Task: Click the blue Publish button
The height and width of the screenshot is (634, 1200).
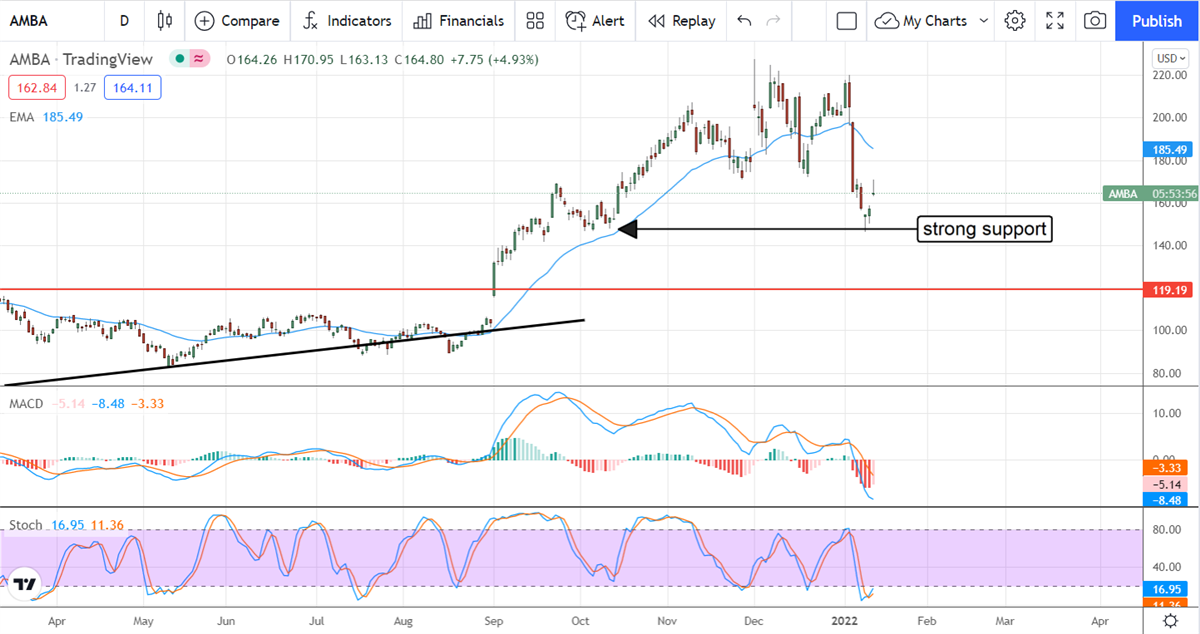Action: point(1157,20)
